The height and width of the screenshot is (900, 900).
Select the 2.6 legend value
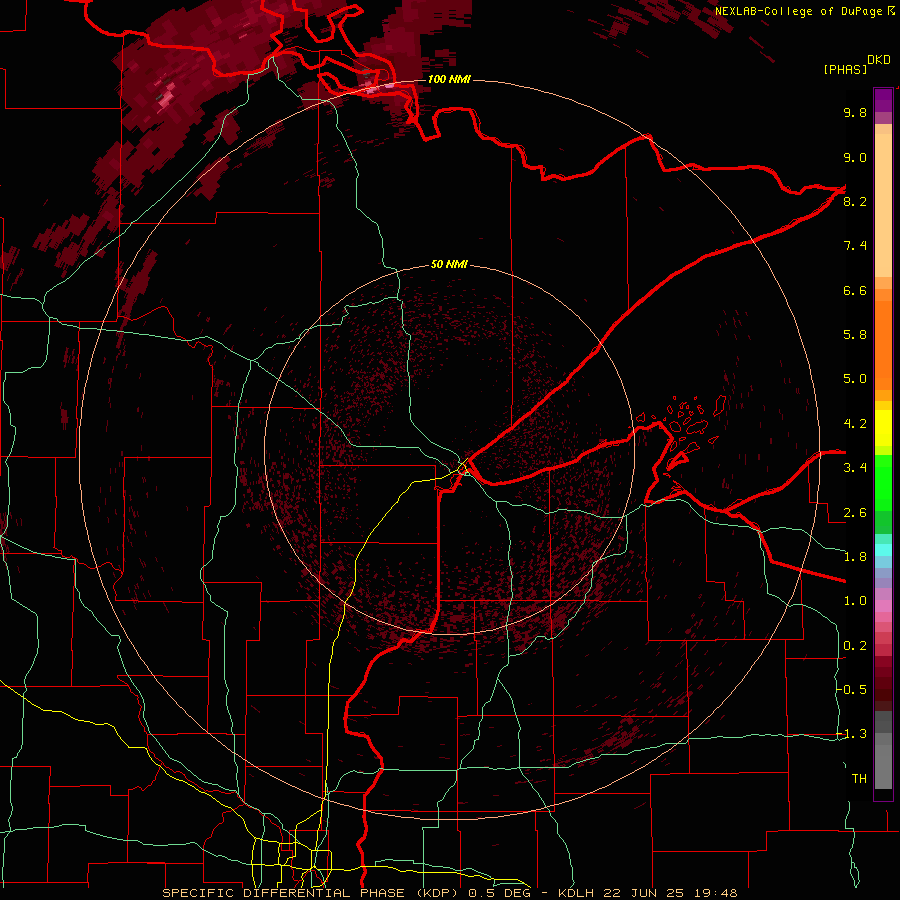pyautogui.click(x=855, y=513)
